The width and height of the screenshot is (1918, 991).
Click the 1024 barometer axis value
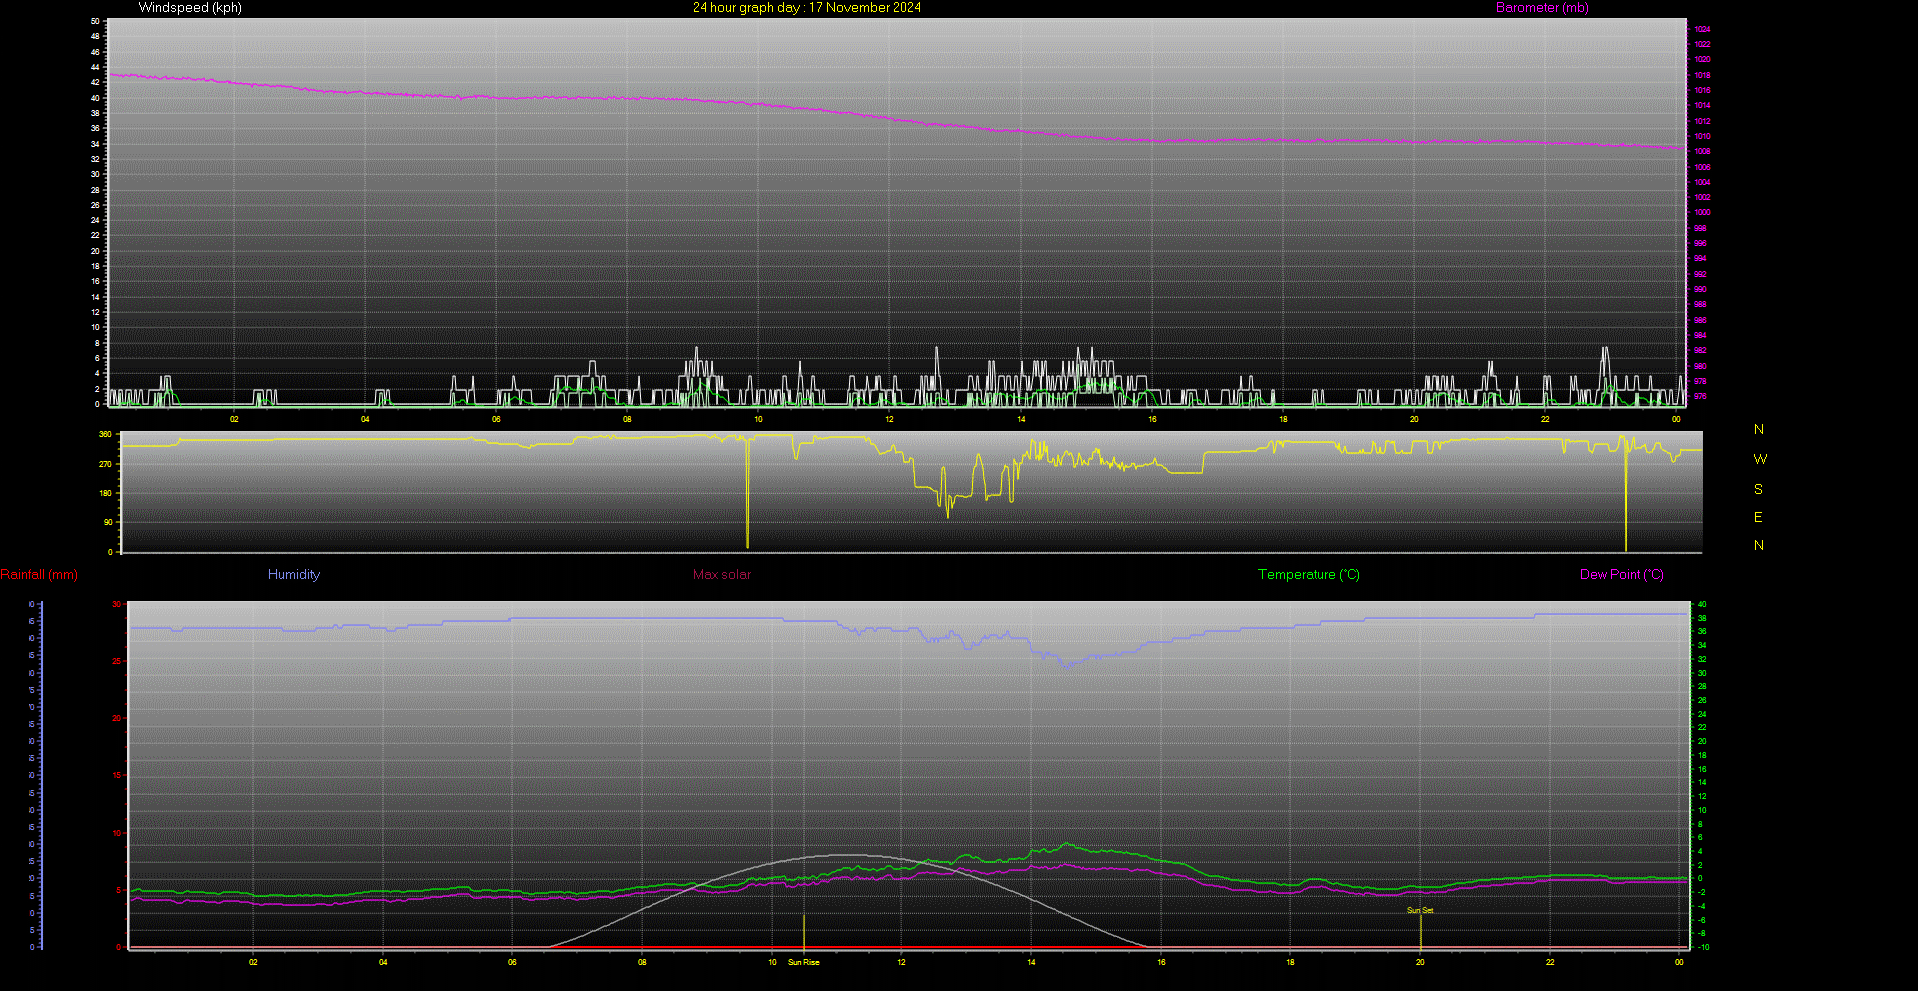[1702, 29]
